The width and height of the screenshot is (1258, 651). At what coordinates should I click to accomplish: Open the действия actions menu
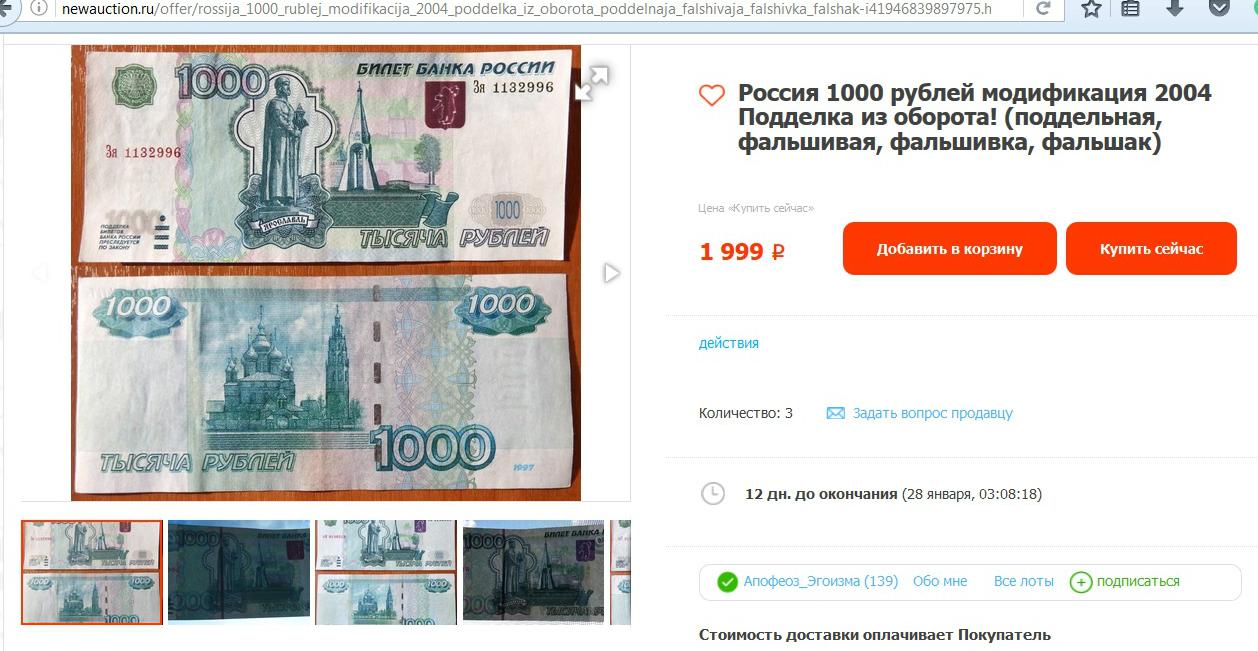(728, 343)
